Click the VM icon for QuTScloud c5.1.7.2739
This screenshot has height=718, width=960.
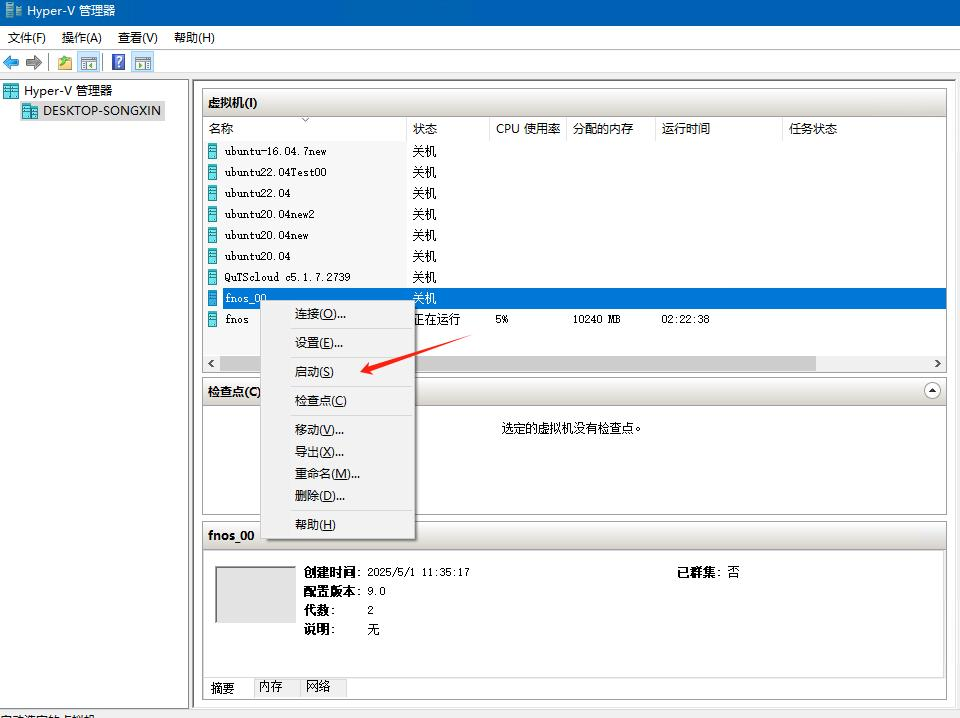(212, 277)
